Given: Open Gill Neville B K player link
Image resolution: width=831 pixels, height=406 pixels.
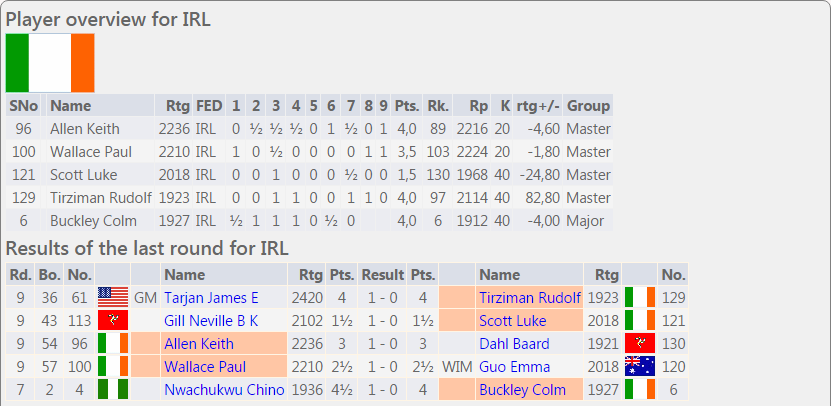Looking at the screenshot, I should coord(211,320).
